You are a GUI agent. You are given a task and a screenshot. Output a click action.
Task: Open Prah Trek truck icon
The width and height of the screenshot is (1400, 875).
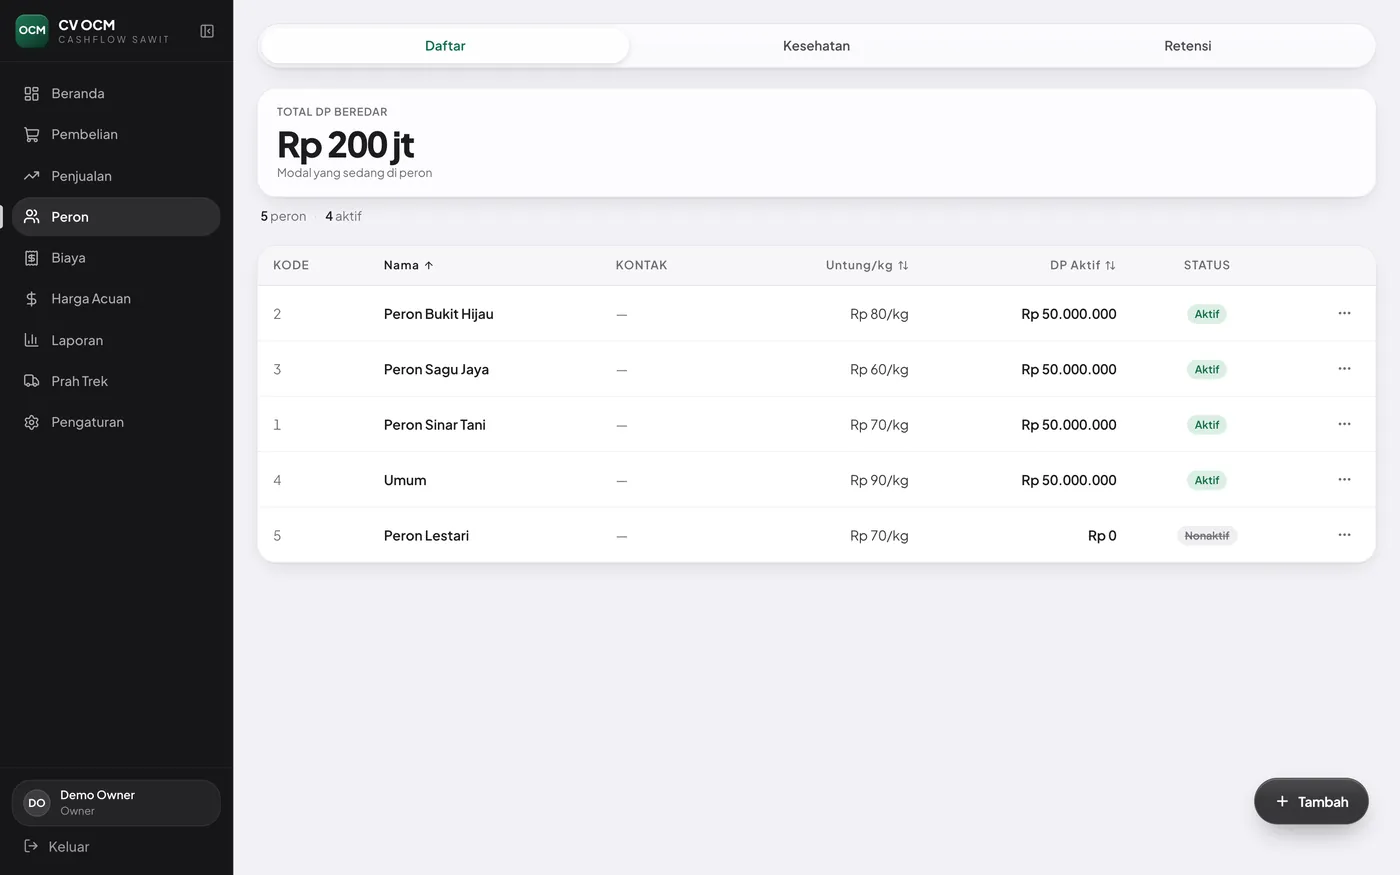pos(31,381)
